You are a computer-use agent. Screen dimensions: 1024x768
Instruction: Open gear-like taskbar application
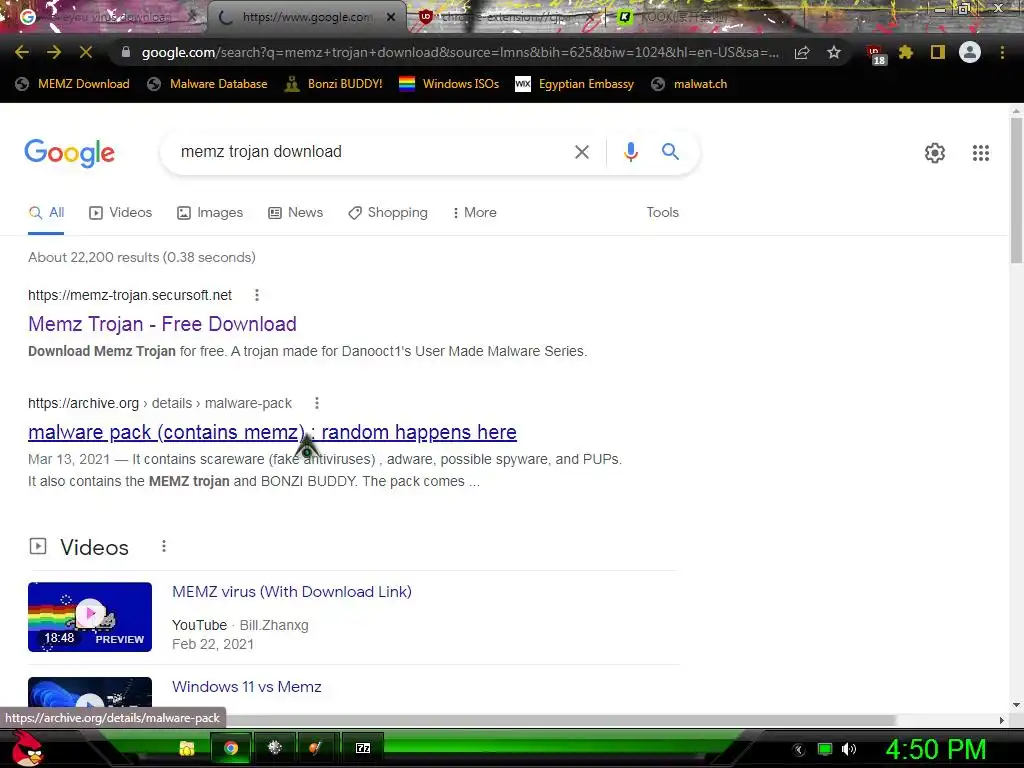[x=275, y=748]
